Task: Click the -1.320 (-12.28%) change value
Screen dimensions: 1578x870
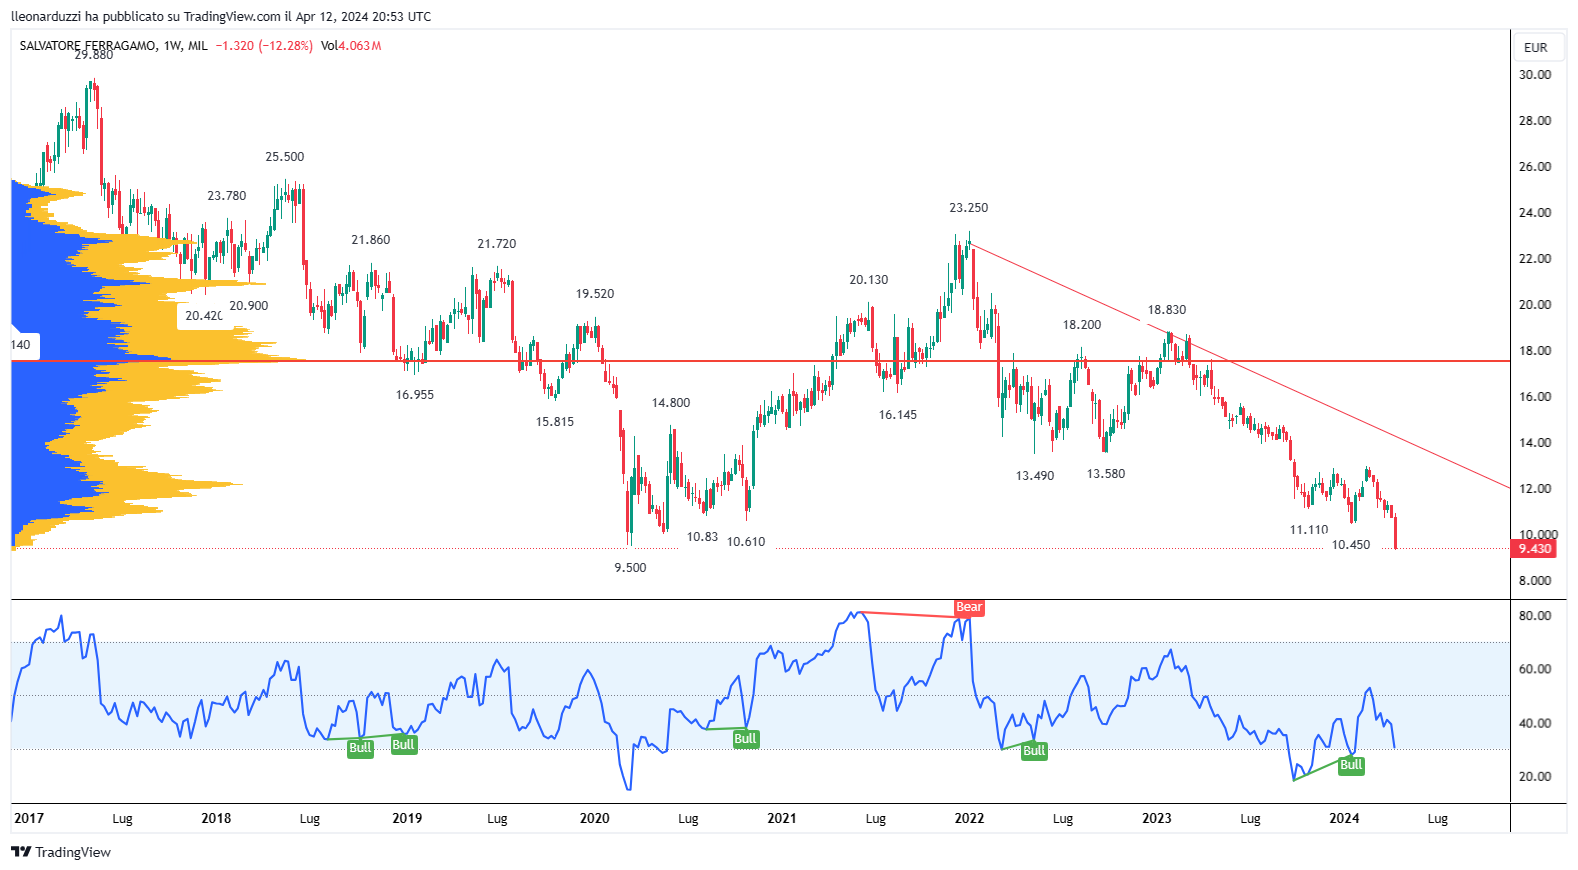Action: 264,46
